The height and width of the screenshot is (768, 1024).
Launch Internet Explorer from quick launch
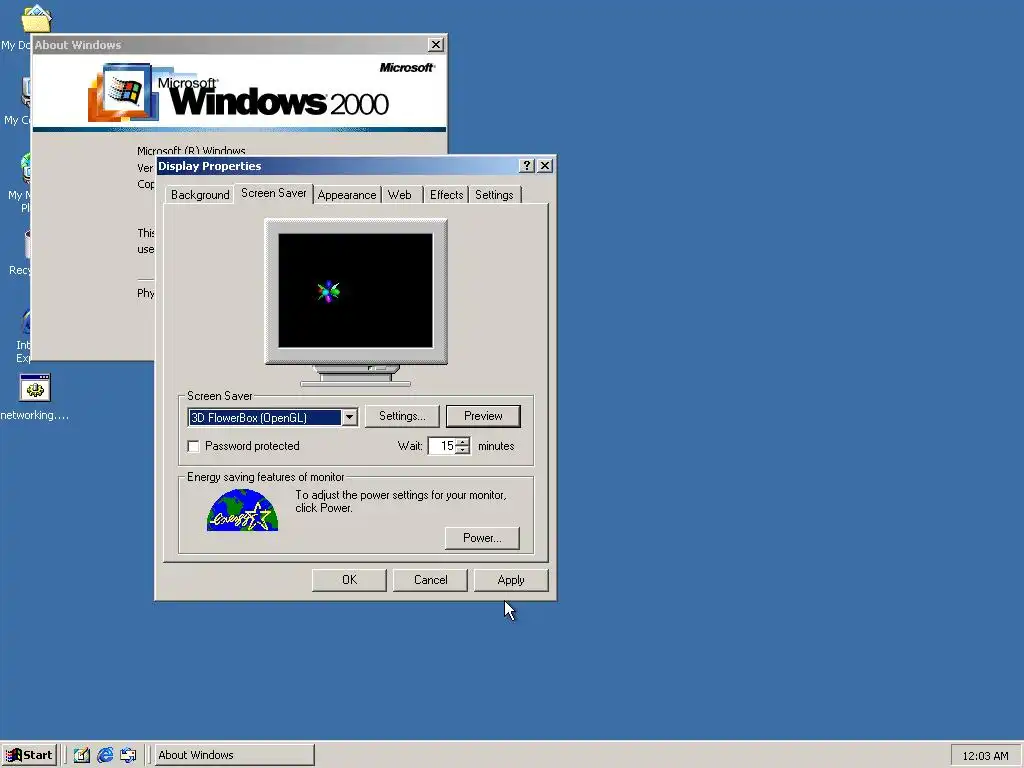(105, 755)
